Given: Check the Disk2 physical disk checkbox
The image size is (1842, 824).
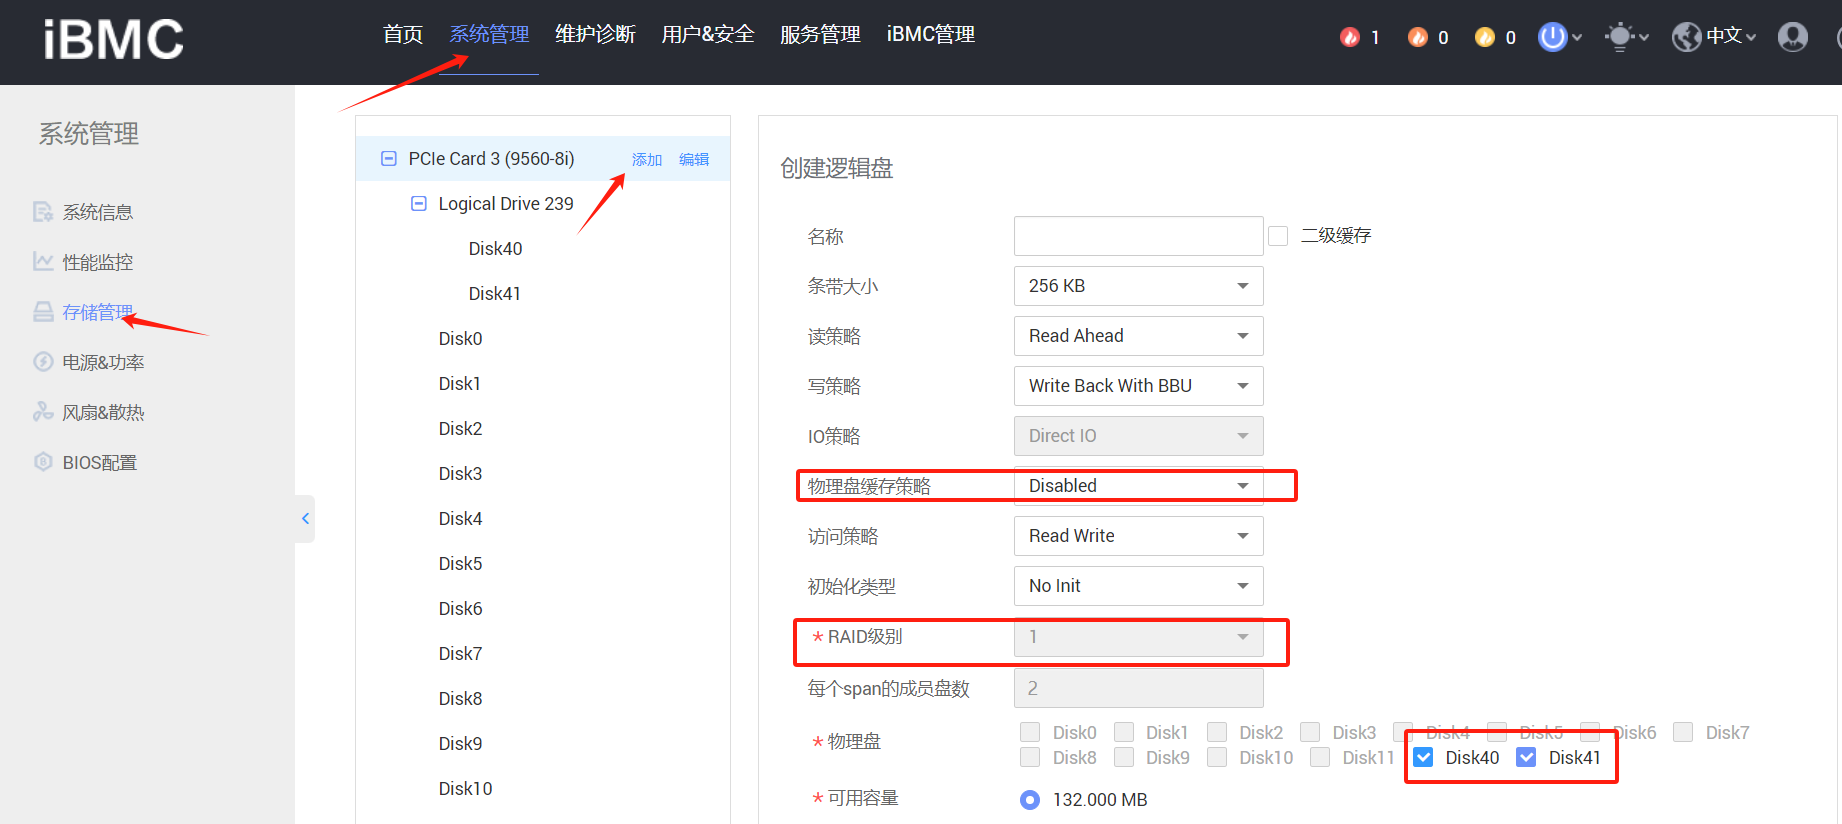Looking at the screenshot, I should 1217,732.
